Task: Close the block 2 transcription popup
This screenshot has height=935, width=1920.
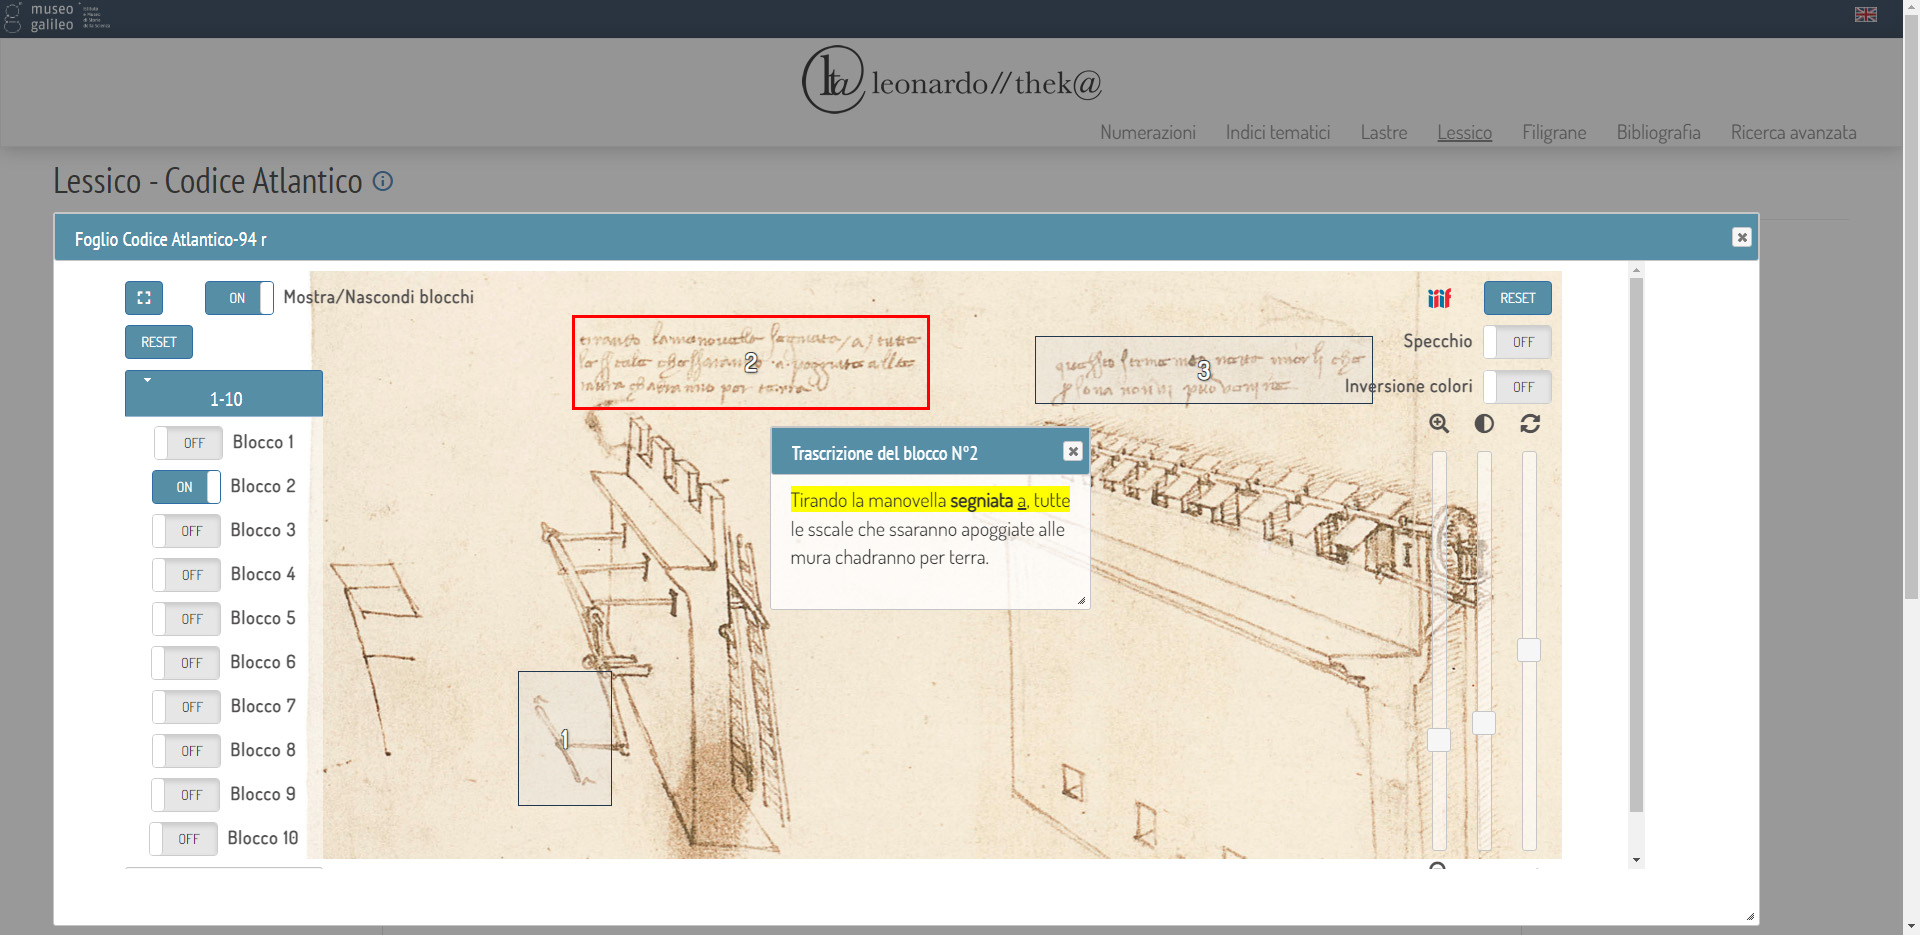Action: (1073, 451)
